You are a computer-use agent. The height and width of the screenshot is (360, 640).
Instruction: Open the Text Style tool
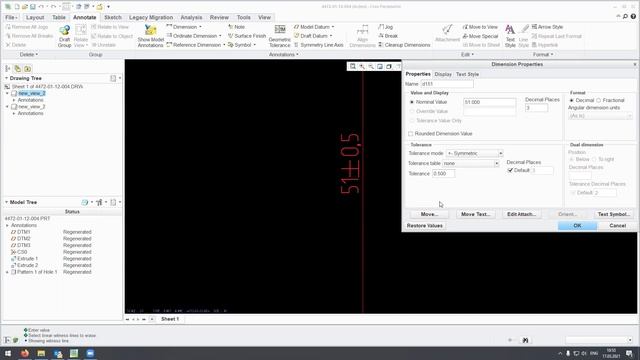510,36
